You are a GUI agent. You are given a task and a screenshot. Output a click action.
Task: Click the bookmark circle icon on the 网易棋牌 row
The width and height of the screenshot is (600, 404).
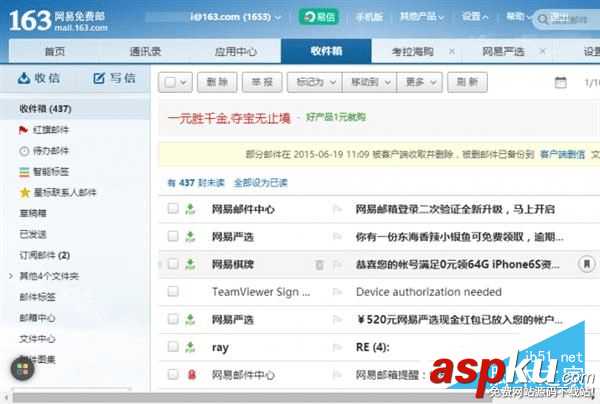[587, 264]
